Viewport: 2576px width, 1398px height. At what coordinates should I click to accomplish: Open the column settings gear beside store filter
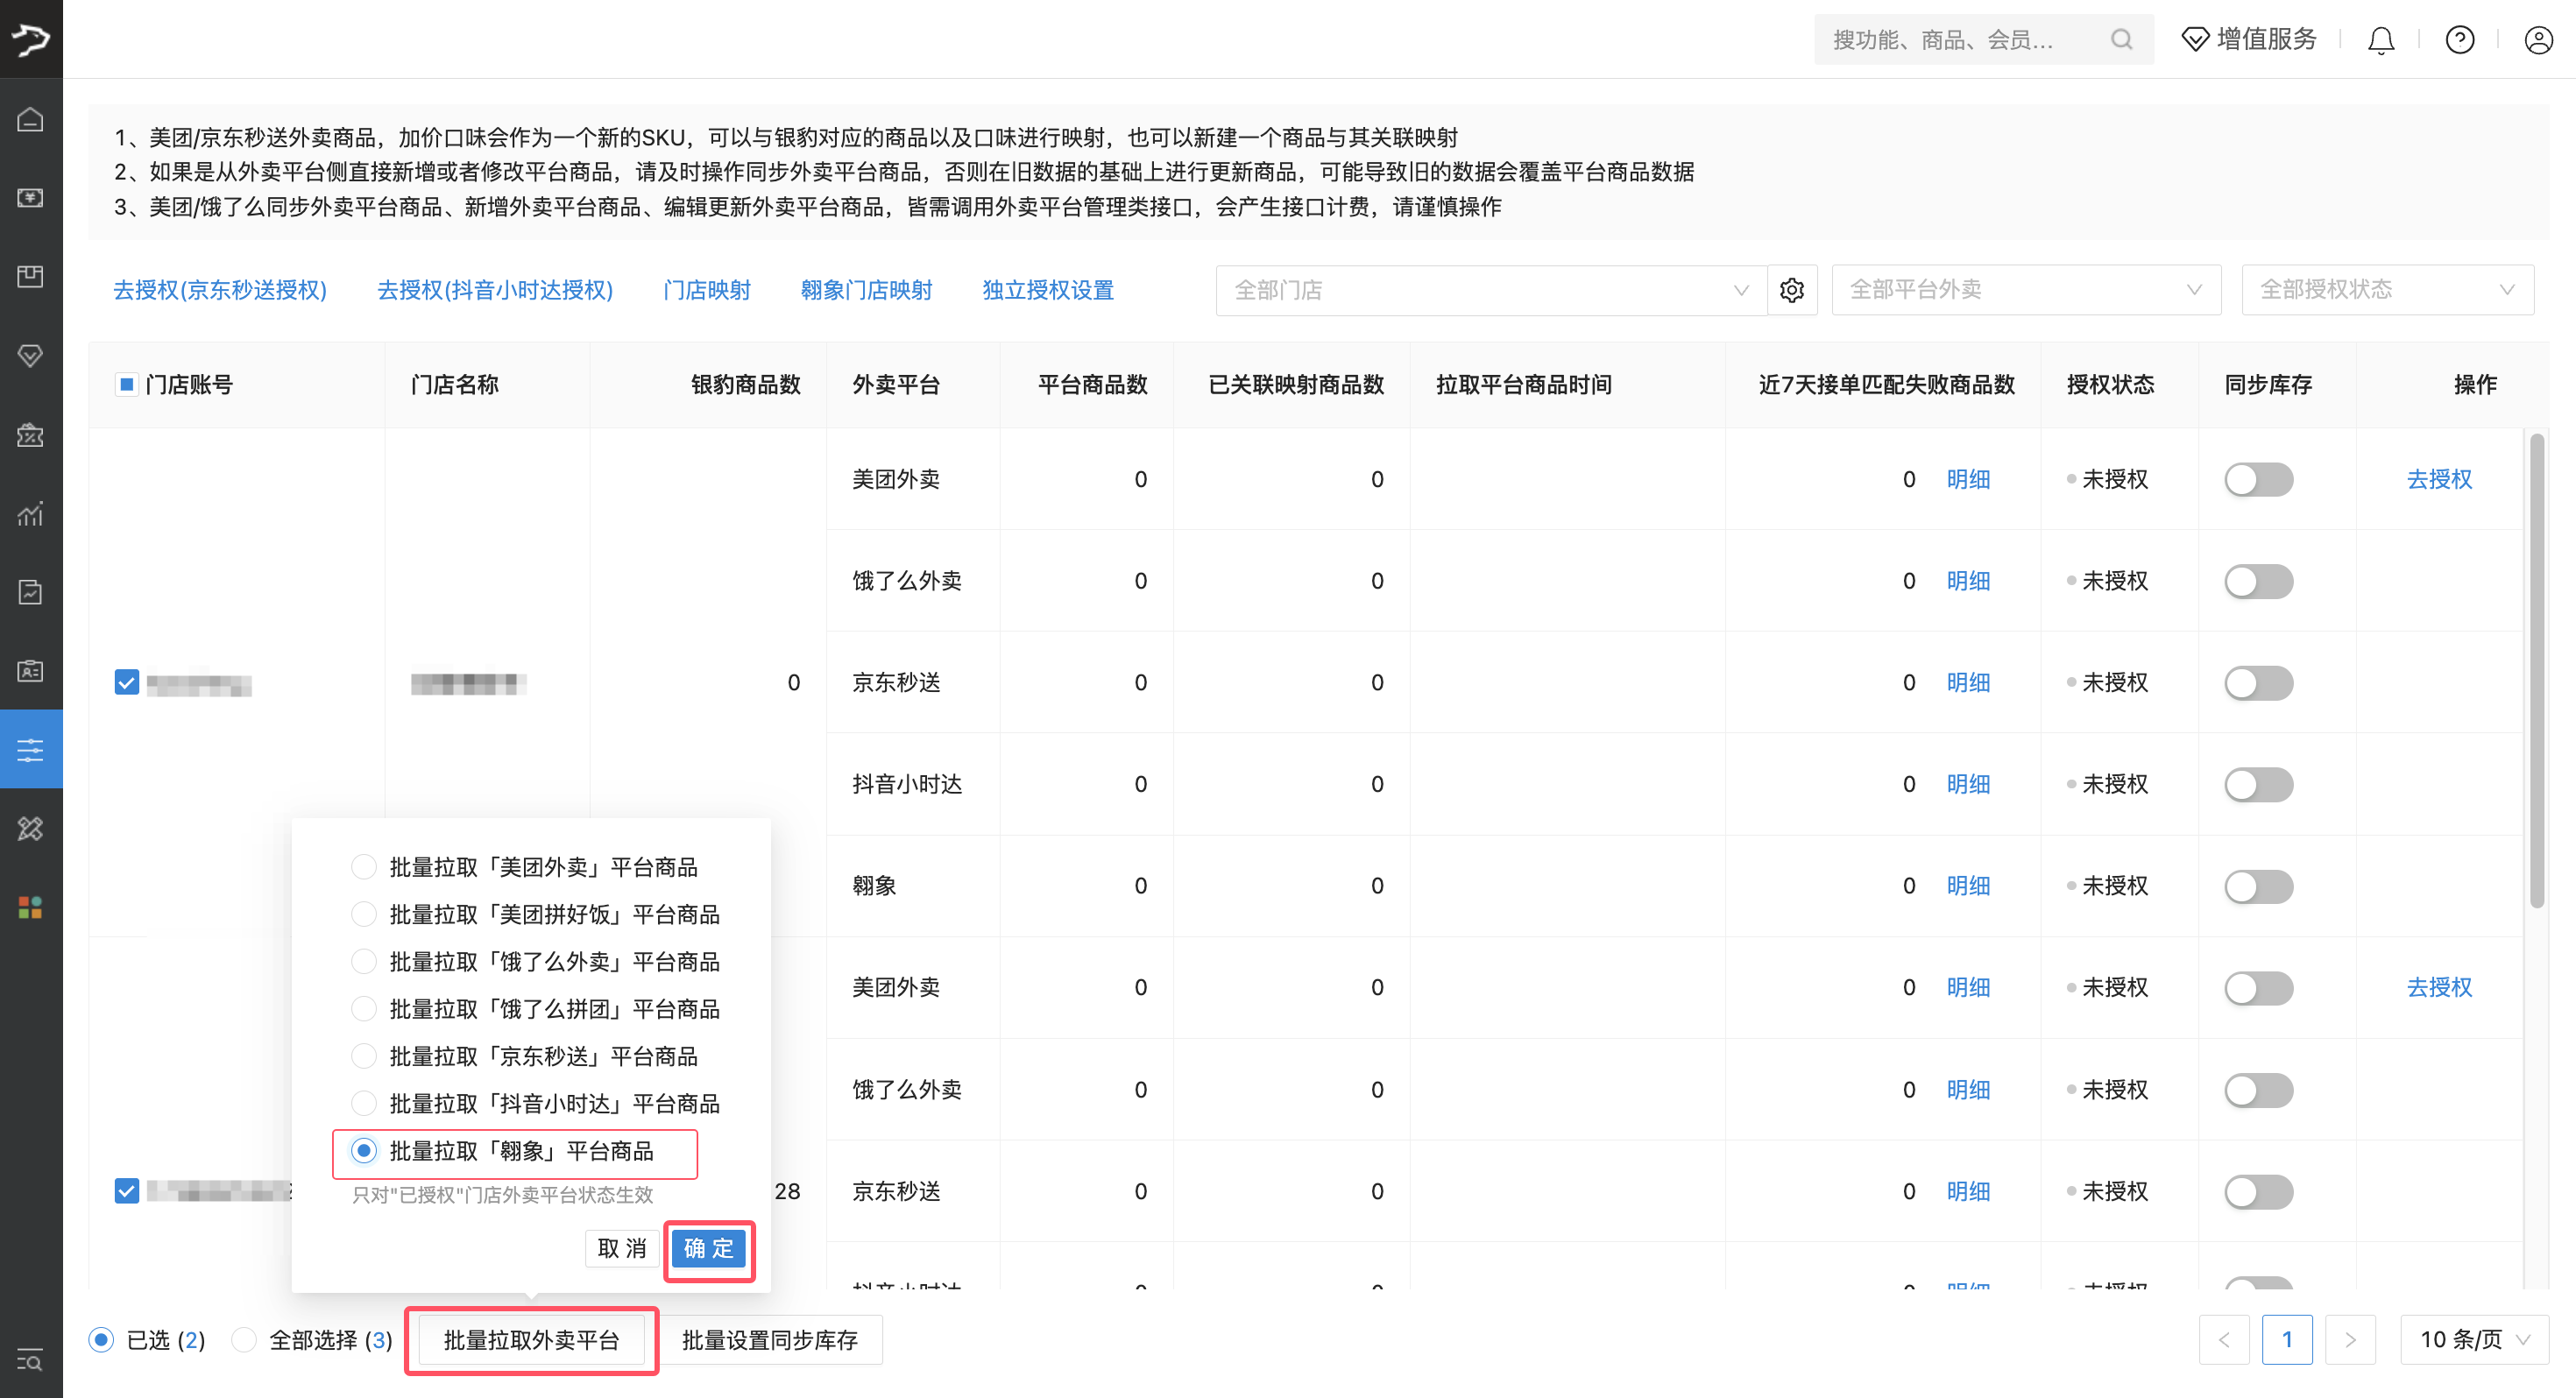(1792, 290)
